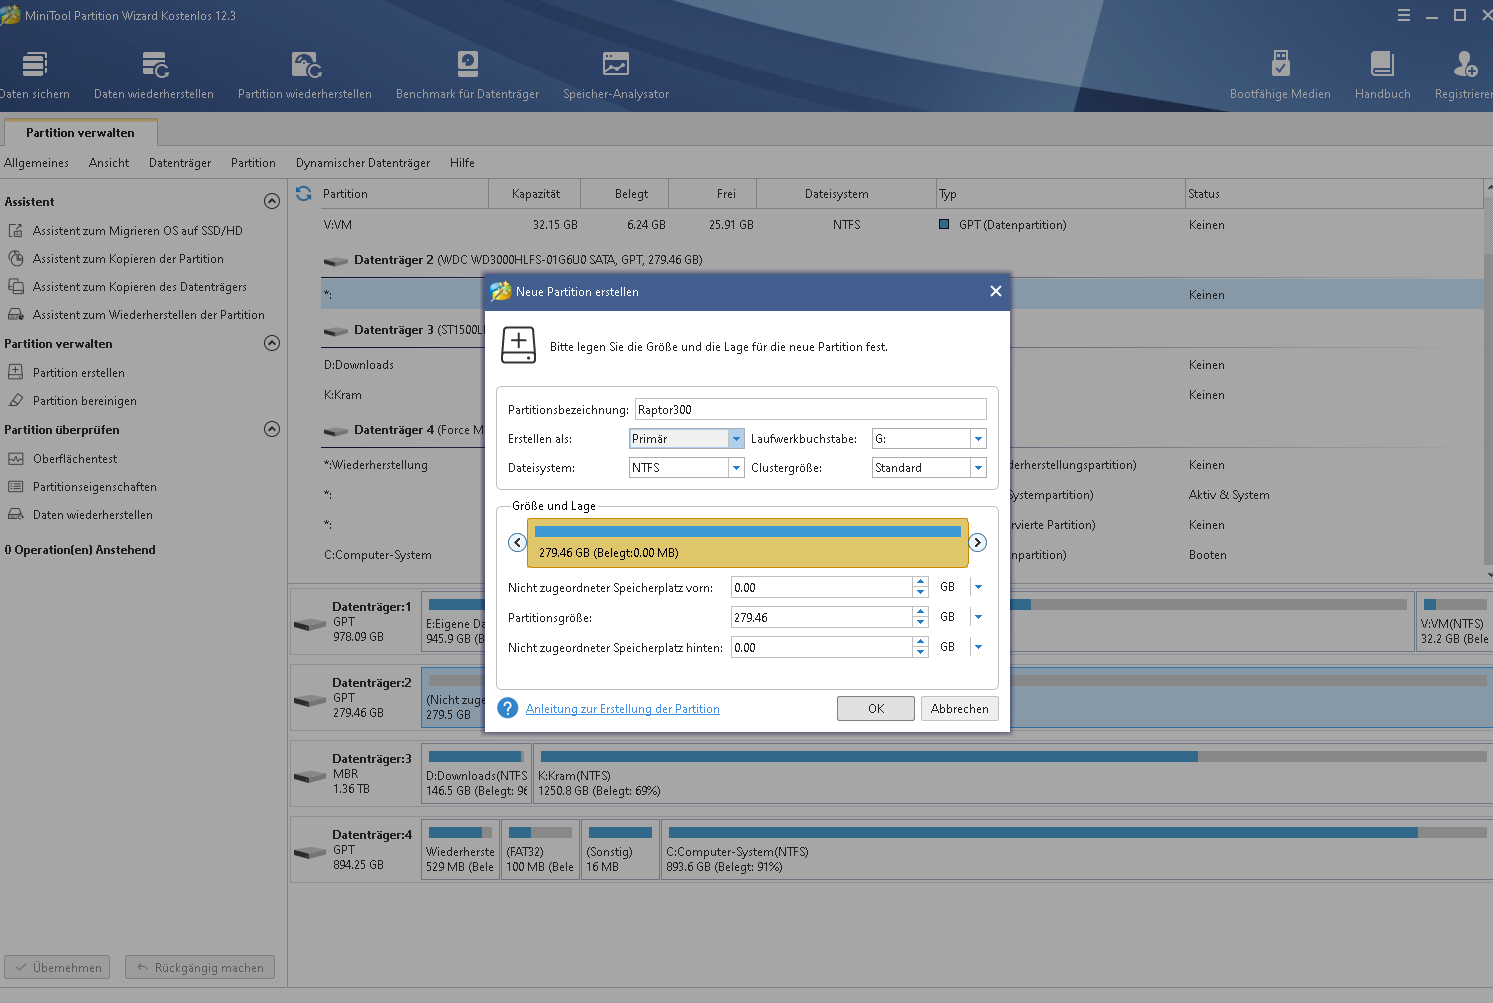This screenshot has width=1493, height=1003.
Task: Expand the Dateisystem combo box
Action: 736,468
